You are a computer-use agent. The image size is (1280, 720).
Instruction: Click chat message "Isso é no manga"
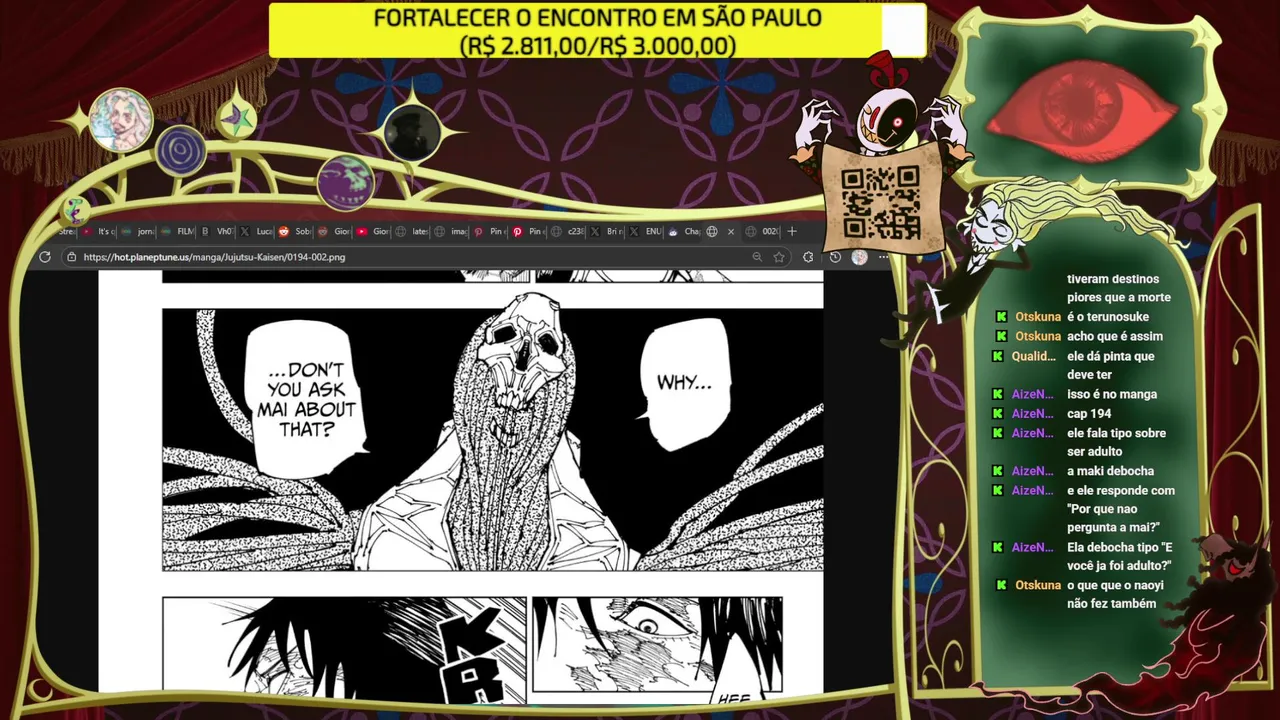pos(1112,394)
